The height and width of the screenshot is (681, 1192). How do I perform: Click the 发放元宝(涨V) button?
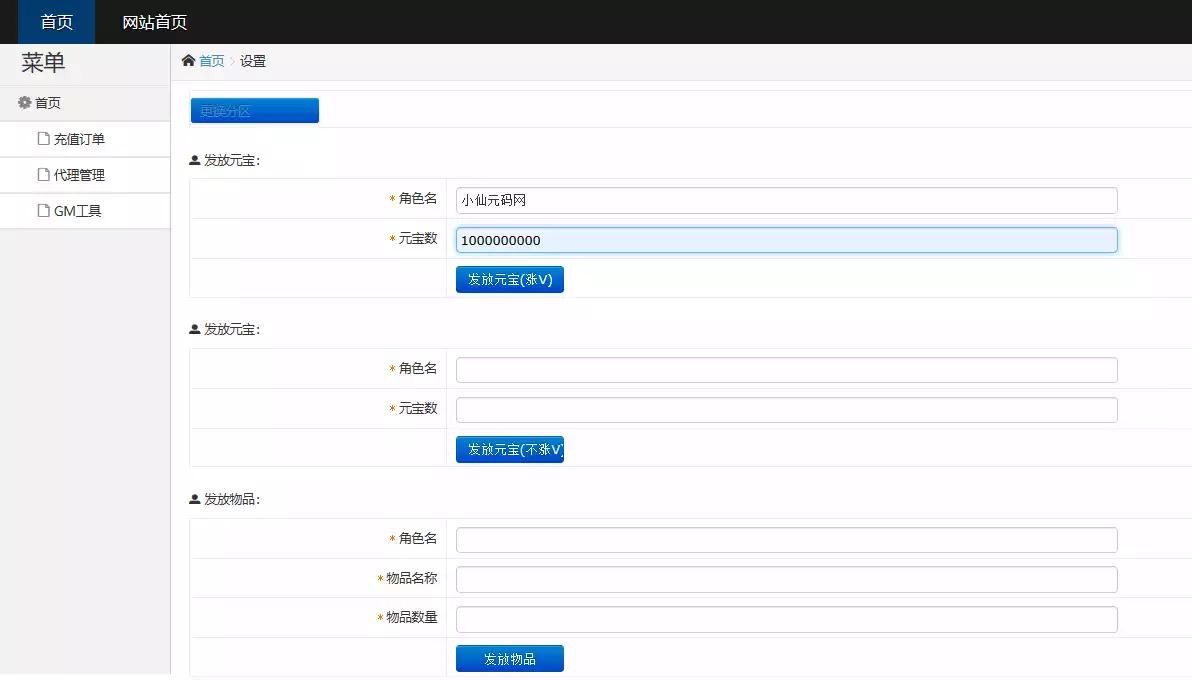tap(510, 280)
